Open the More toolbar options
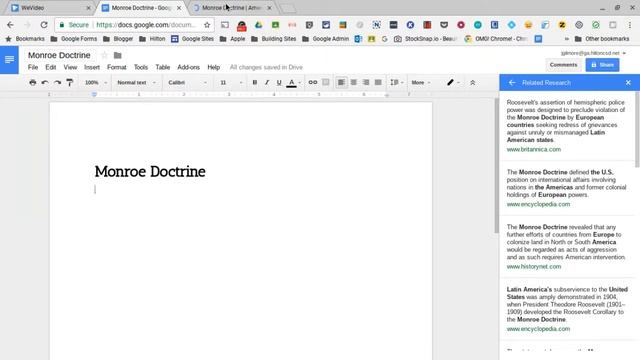The width and height of the screenshot is (640, 360). [x=421, y=82]
